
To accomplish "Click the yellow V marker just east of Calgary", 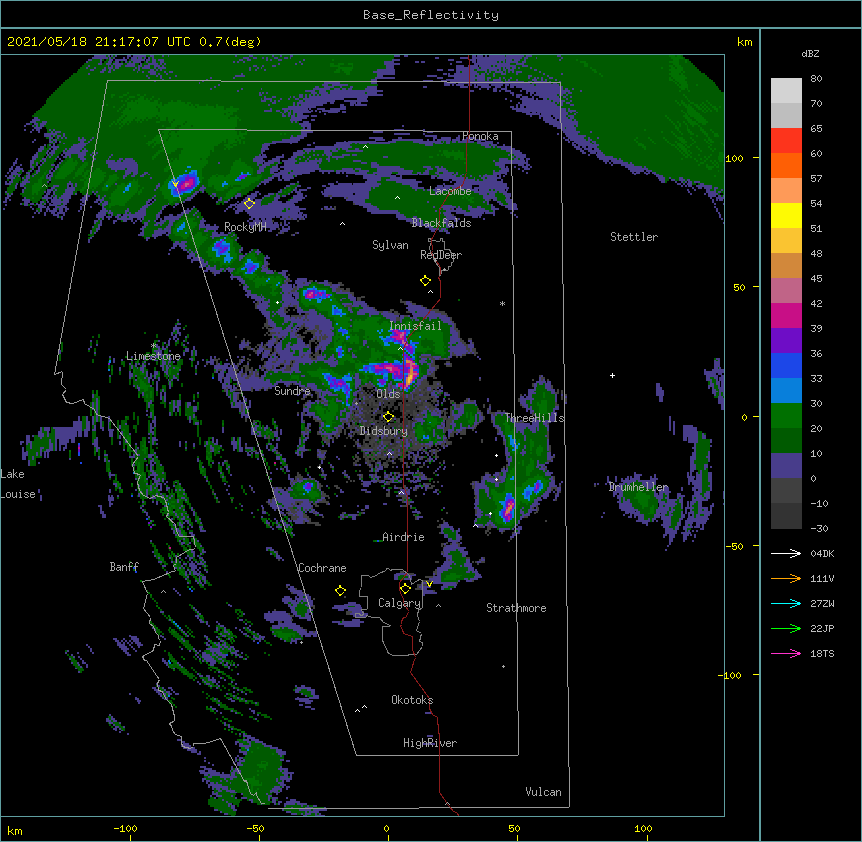I will [x=429, y=584].
